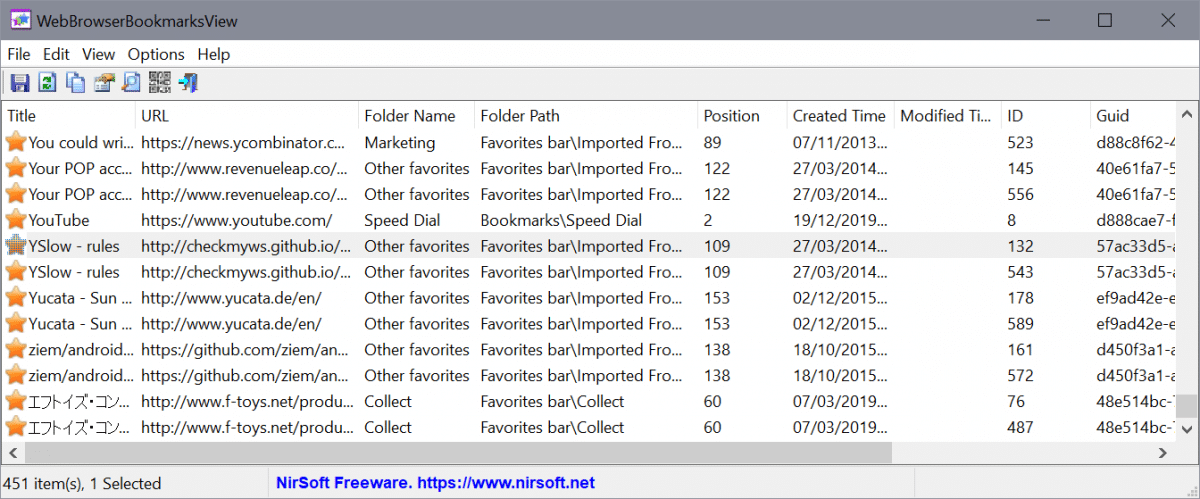
Task: Click the Find magnifier toolbar icon
Action: coord(131,83)
